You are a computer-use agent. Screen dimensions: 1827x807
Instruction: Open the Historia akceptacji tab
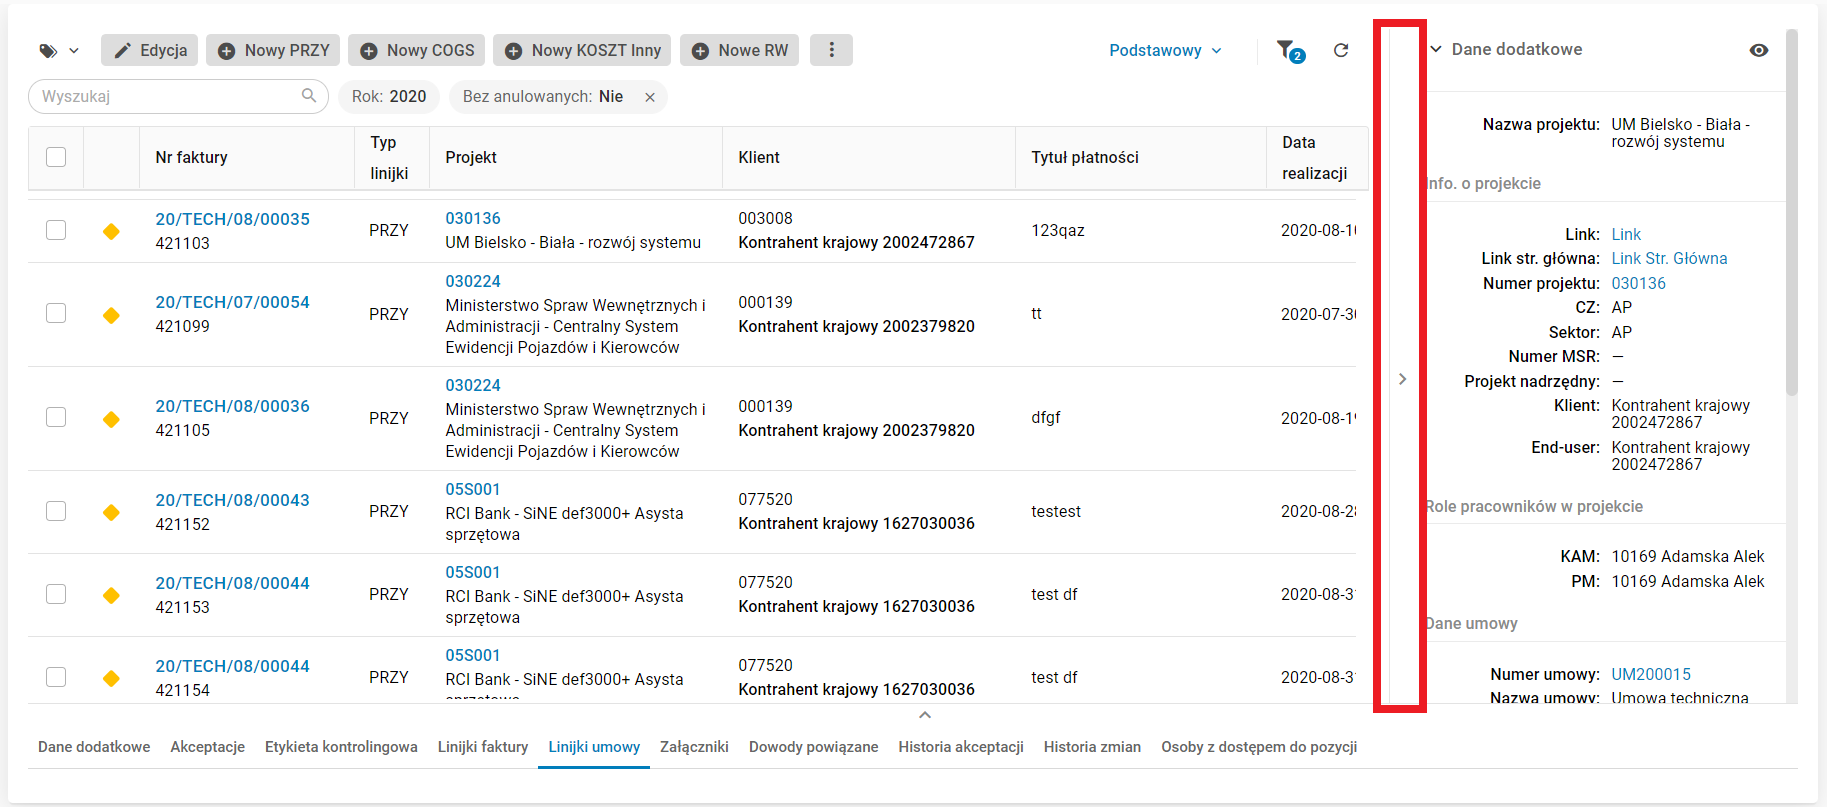960,747
